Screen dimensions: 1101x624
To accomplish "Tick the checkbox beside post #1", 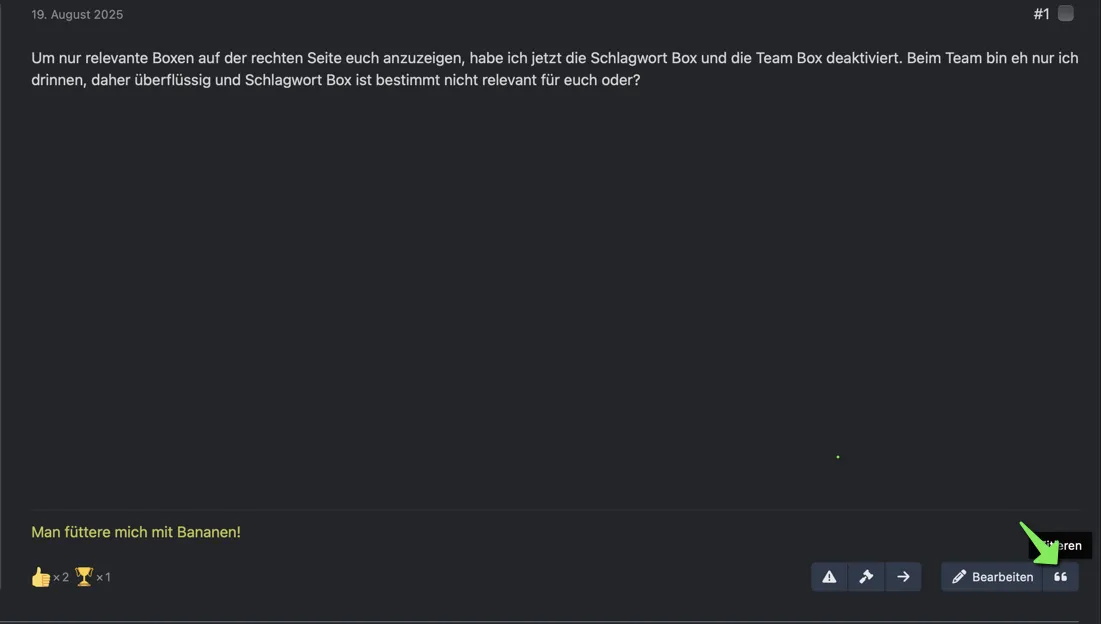I will click(x=1066, y=13).
